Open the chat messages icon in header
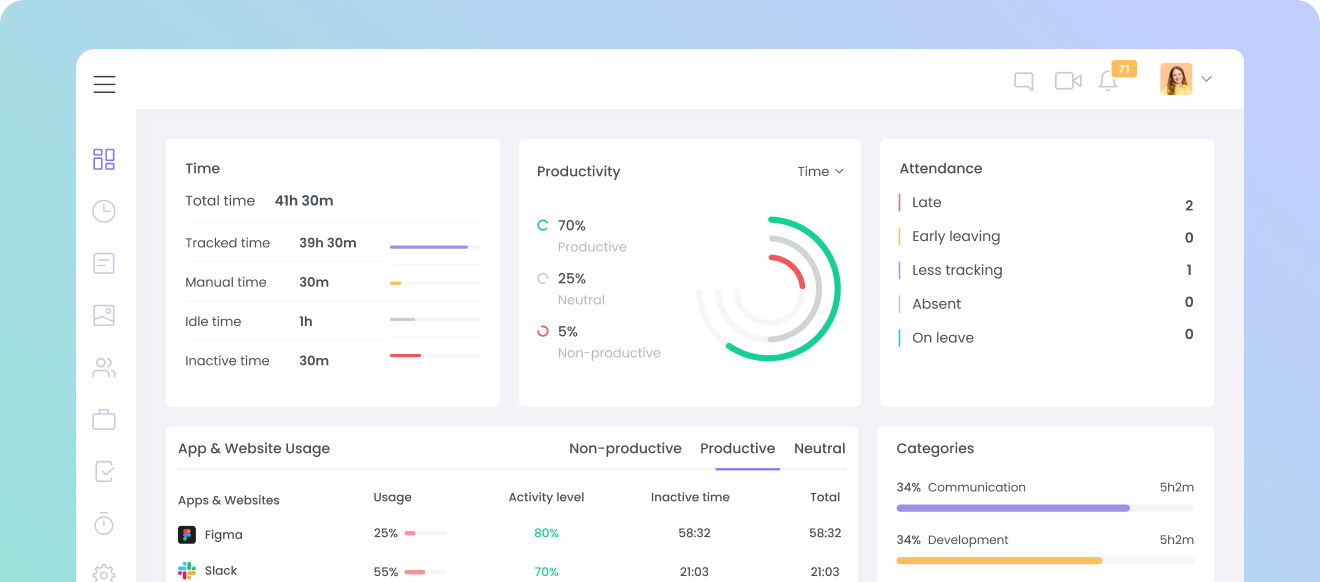1320x582 pixels. pos(1023,81)
